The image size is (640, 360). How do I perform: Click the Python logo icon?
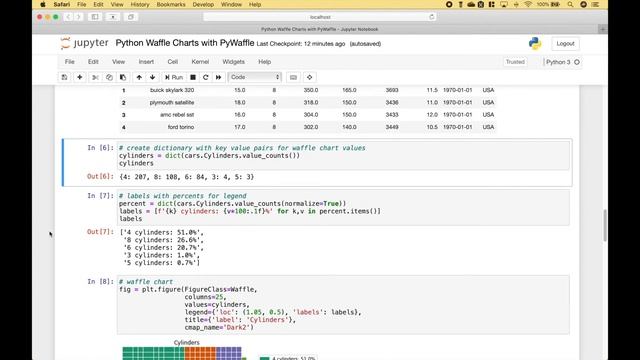535,43
